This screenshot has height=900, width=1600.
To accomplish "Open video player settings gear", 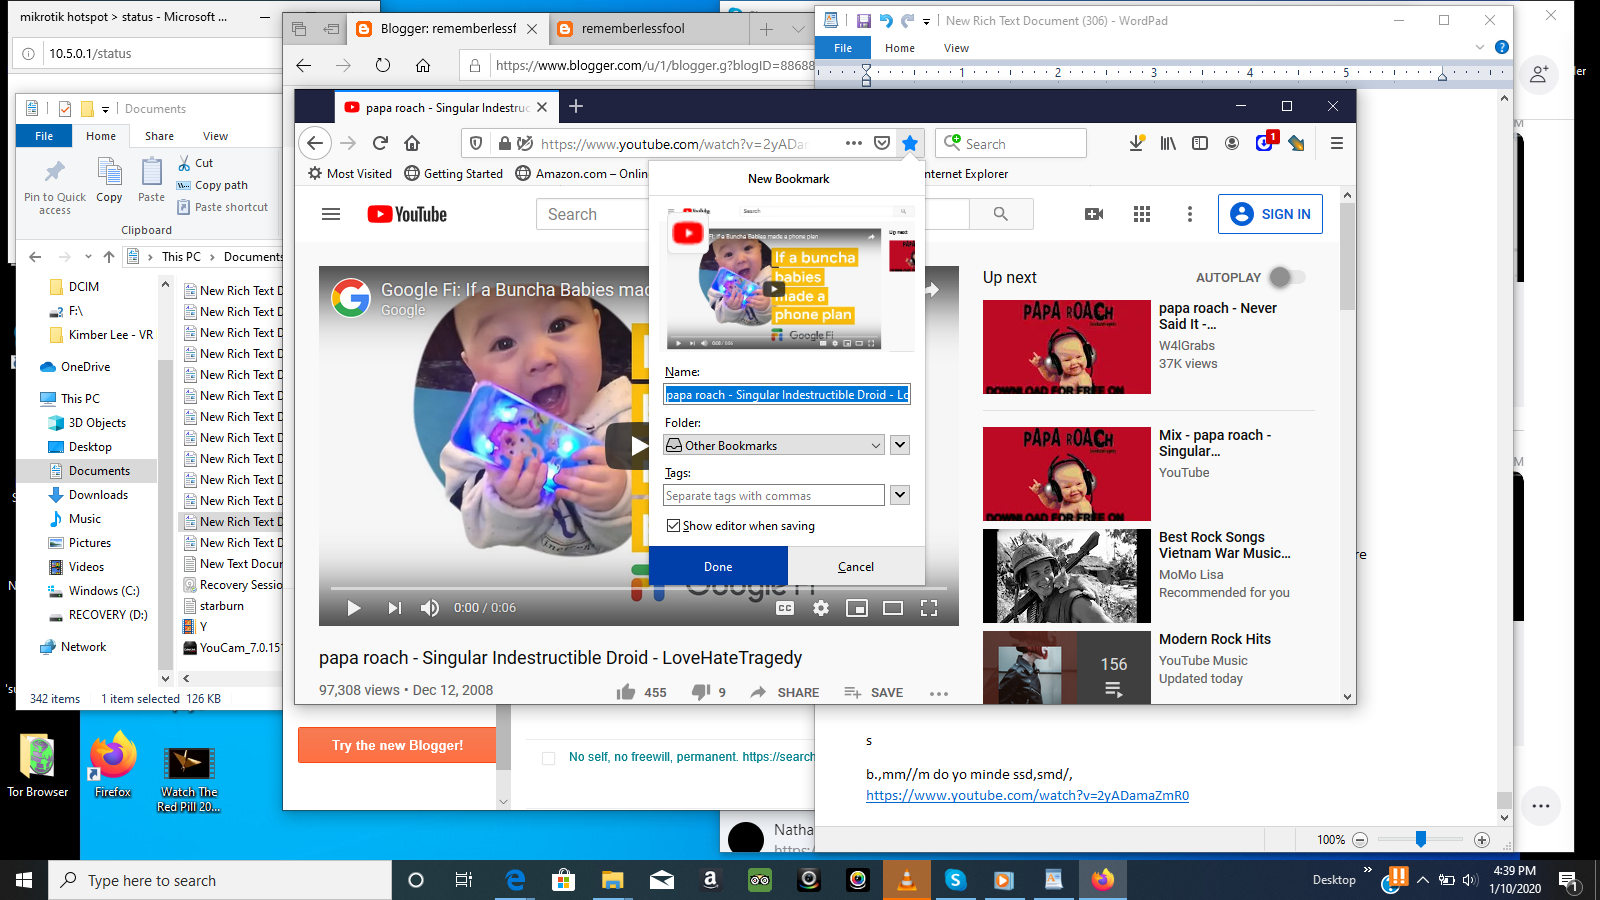I will tap(821, 608).
